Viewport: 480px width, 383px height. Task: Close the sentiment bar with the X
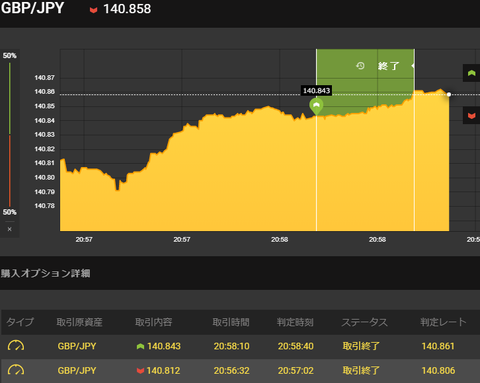coord(10,229)
